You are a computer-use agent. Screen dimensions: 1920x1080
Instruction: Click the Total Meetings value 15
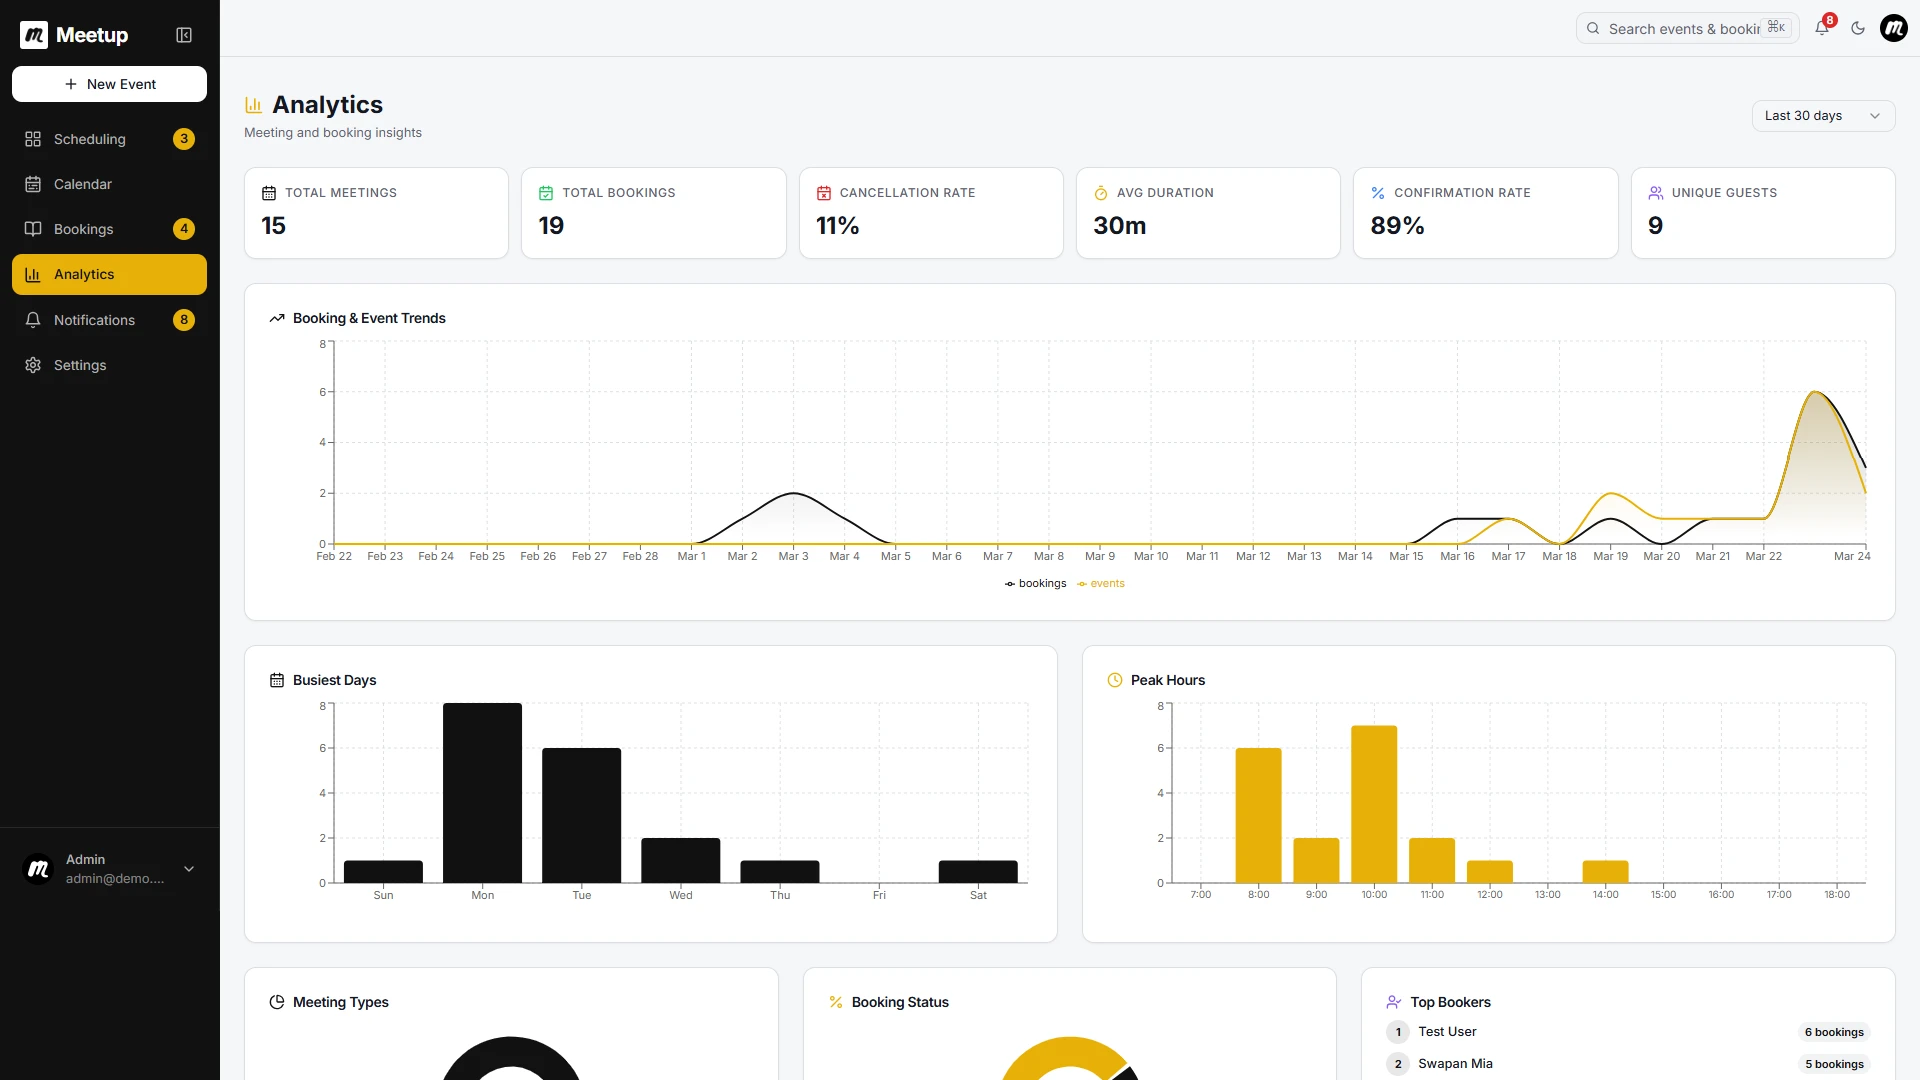click(274, 226)
